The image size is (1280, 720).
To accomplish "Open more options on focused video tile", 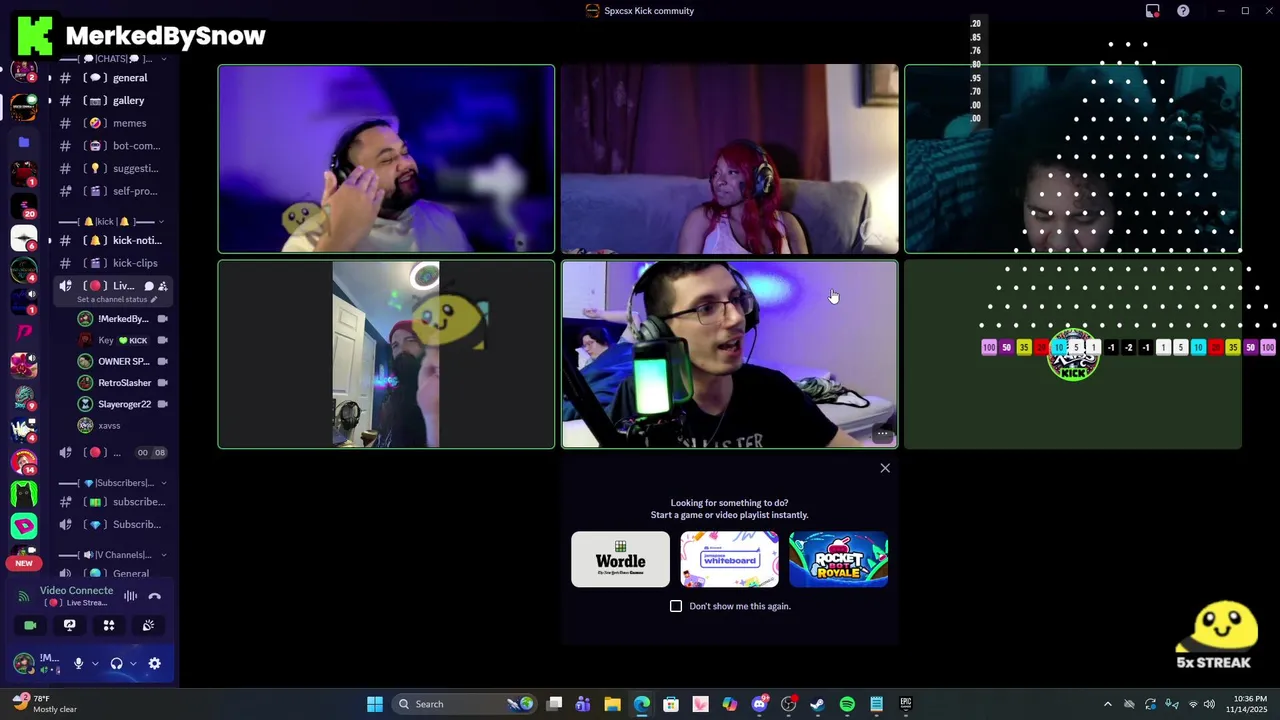I will click(x=882, y=434).
